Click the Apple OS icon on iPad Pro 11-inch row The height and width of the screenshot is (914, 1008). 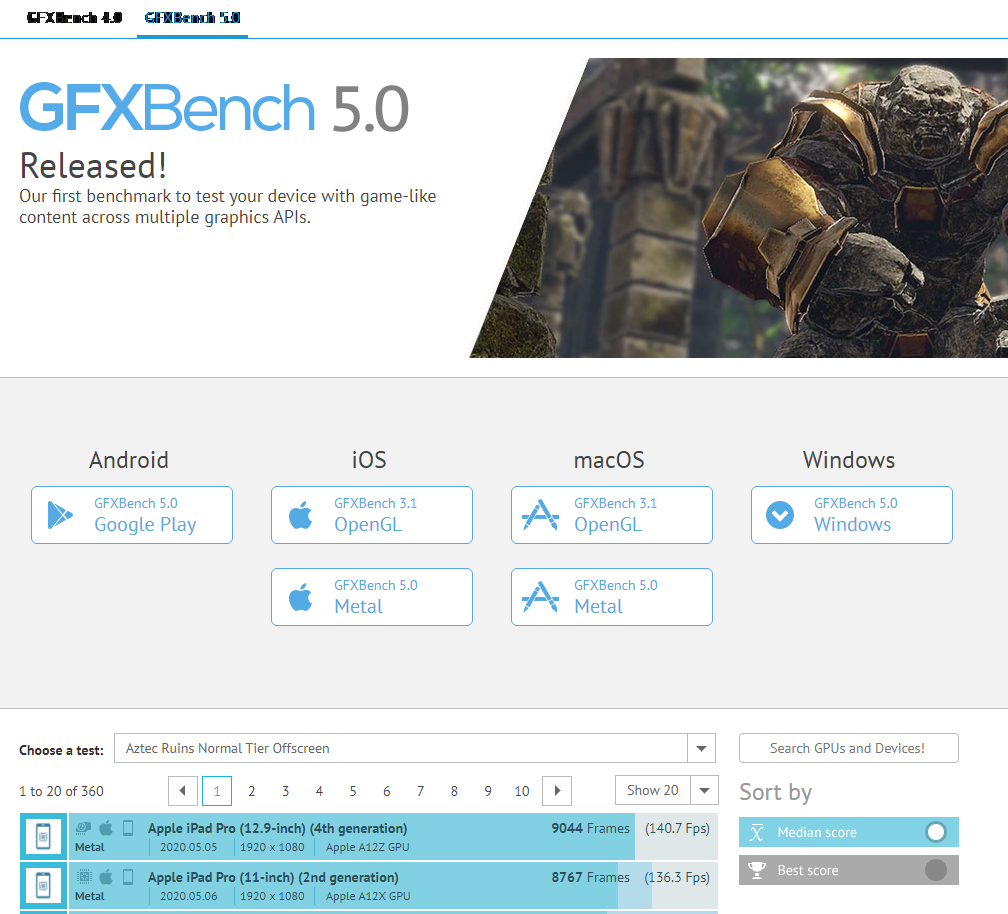[106, 876]
